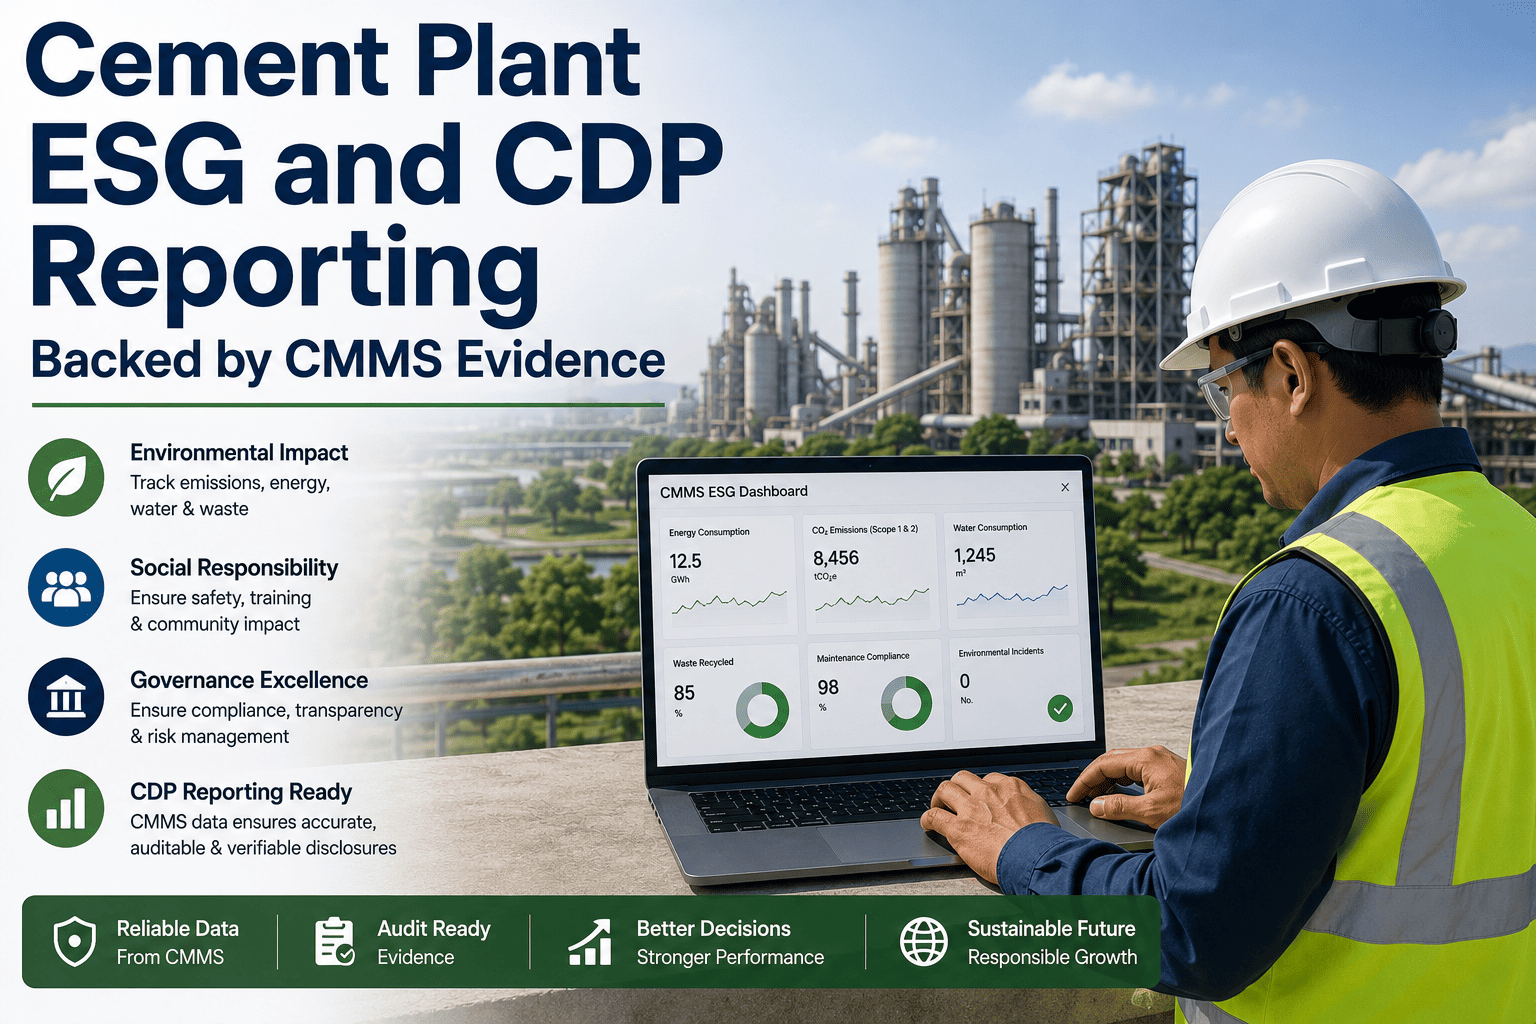The height and width of the screenshot is (1024, 1536).
Task: Click the Energy Consumption value 12.5
Action: [685, 561]
